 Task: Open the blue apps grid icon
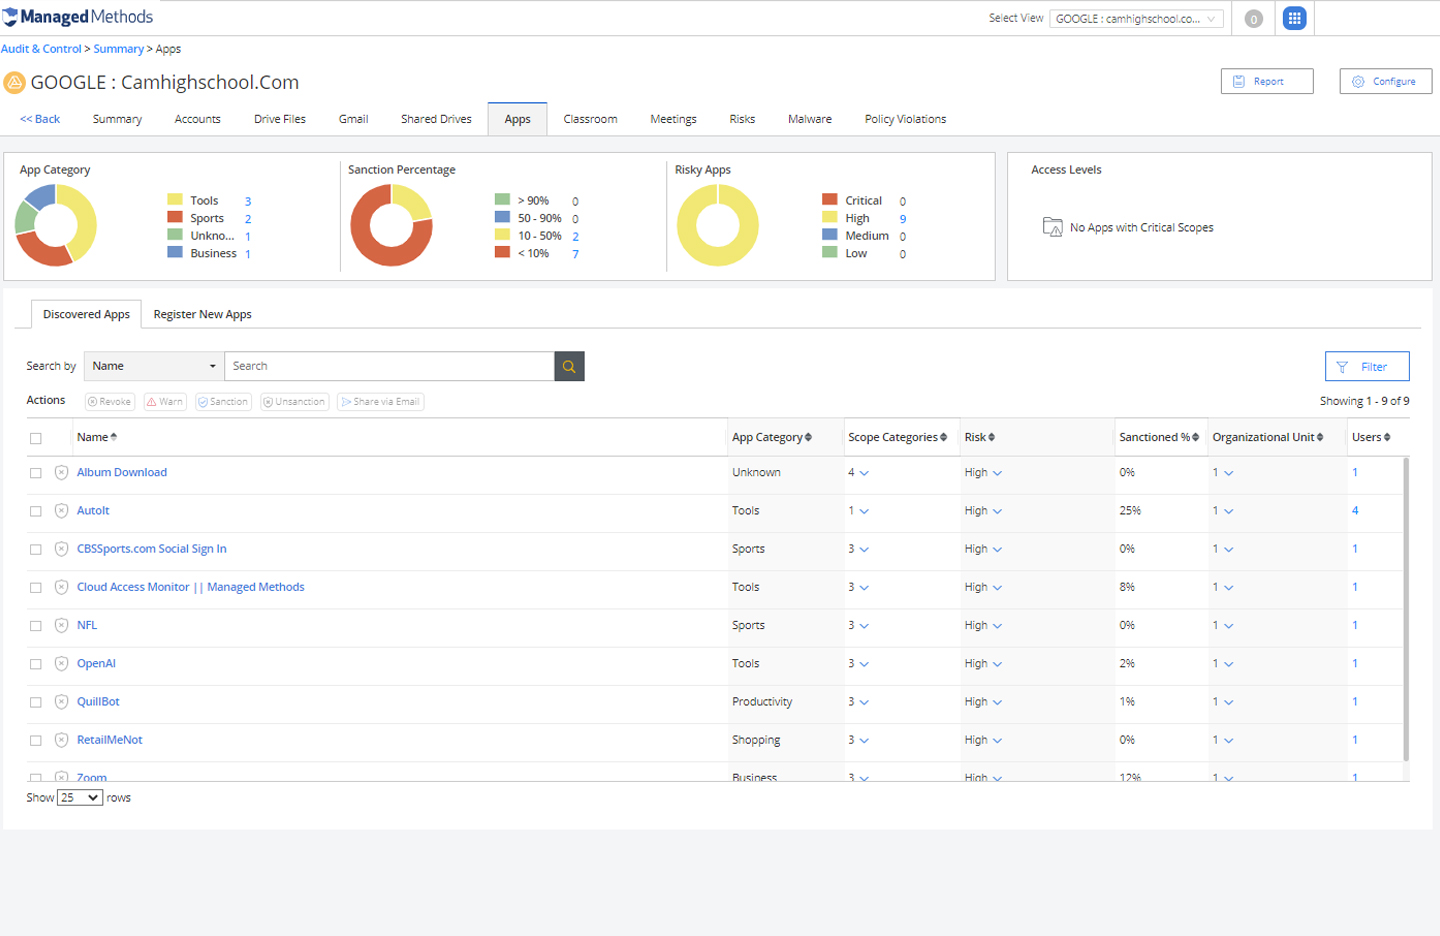point(1294,18)
